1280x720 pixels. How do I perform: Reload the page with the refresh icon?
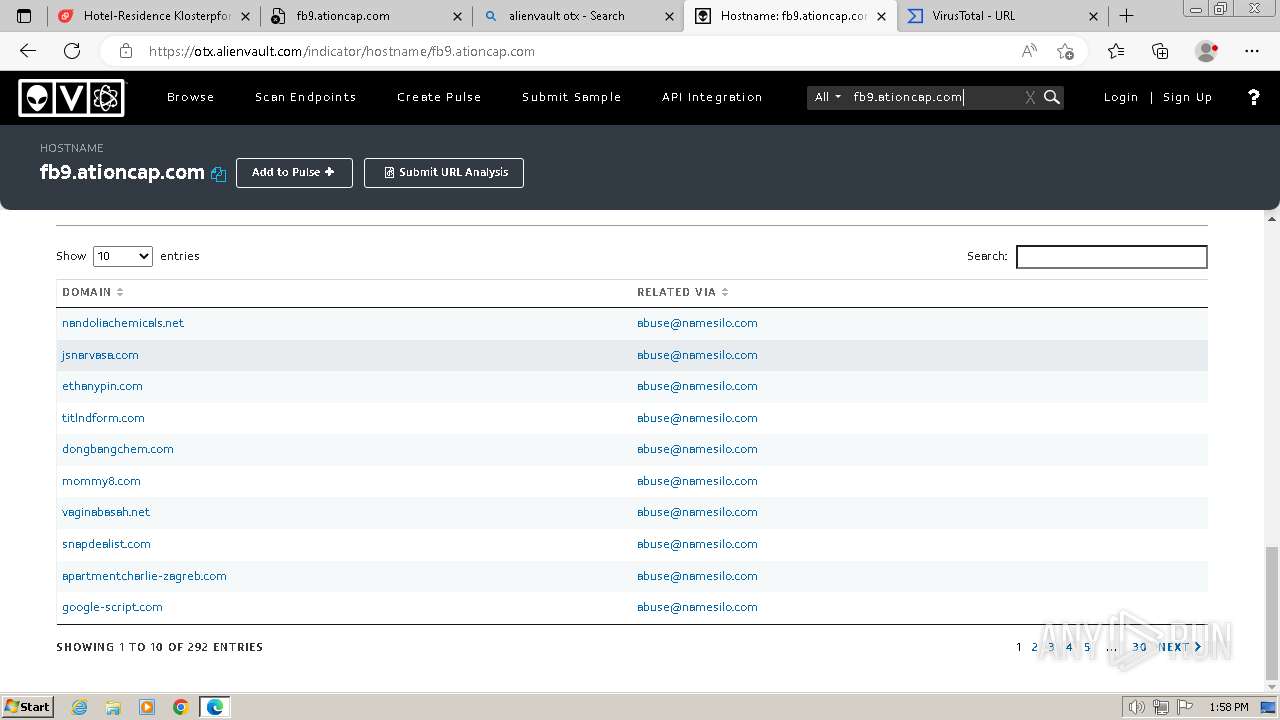[x=72, y=51]
